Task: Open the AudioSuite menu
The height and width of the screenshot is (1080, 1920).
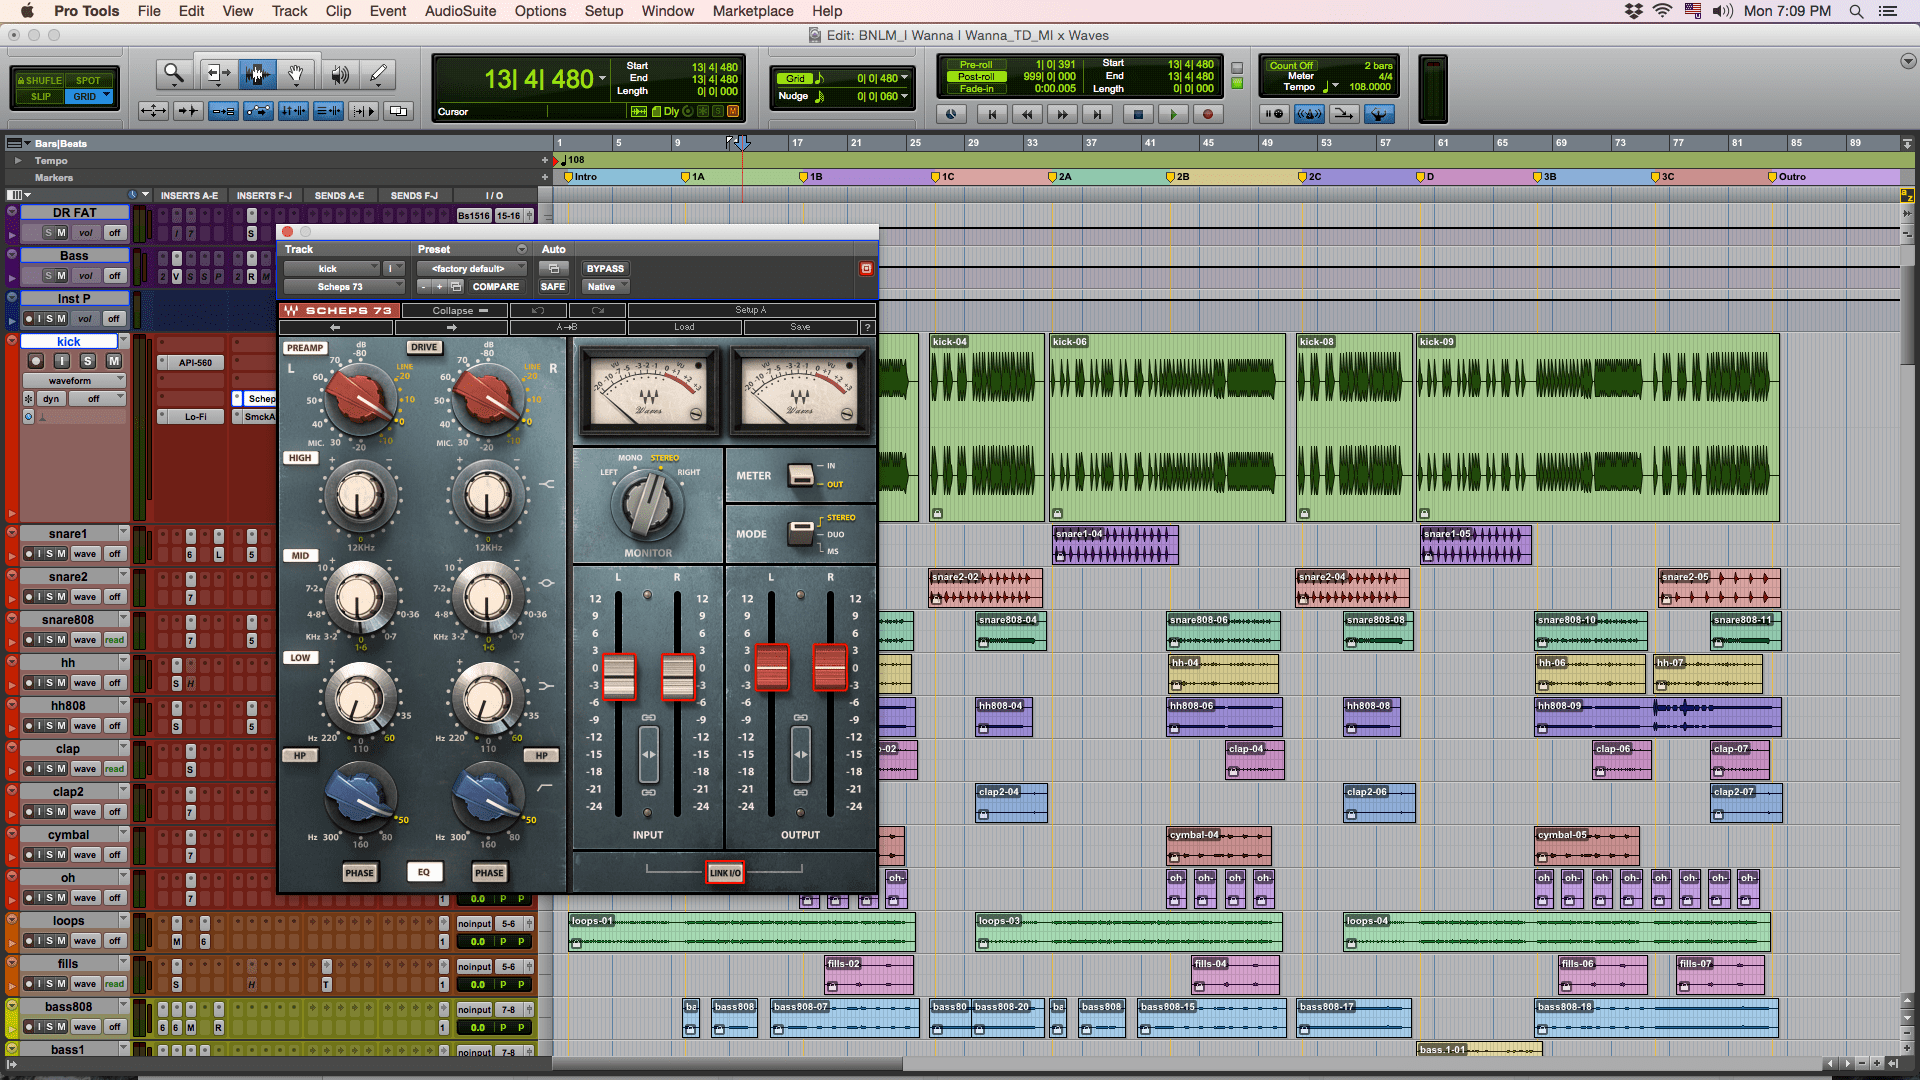Action: tap(460, 11)
